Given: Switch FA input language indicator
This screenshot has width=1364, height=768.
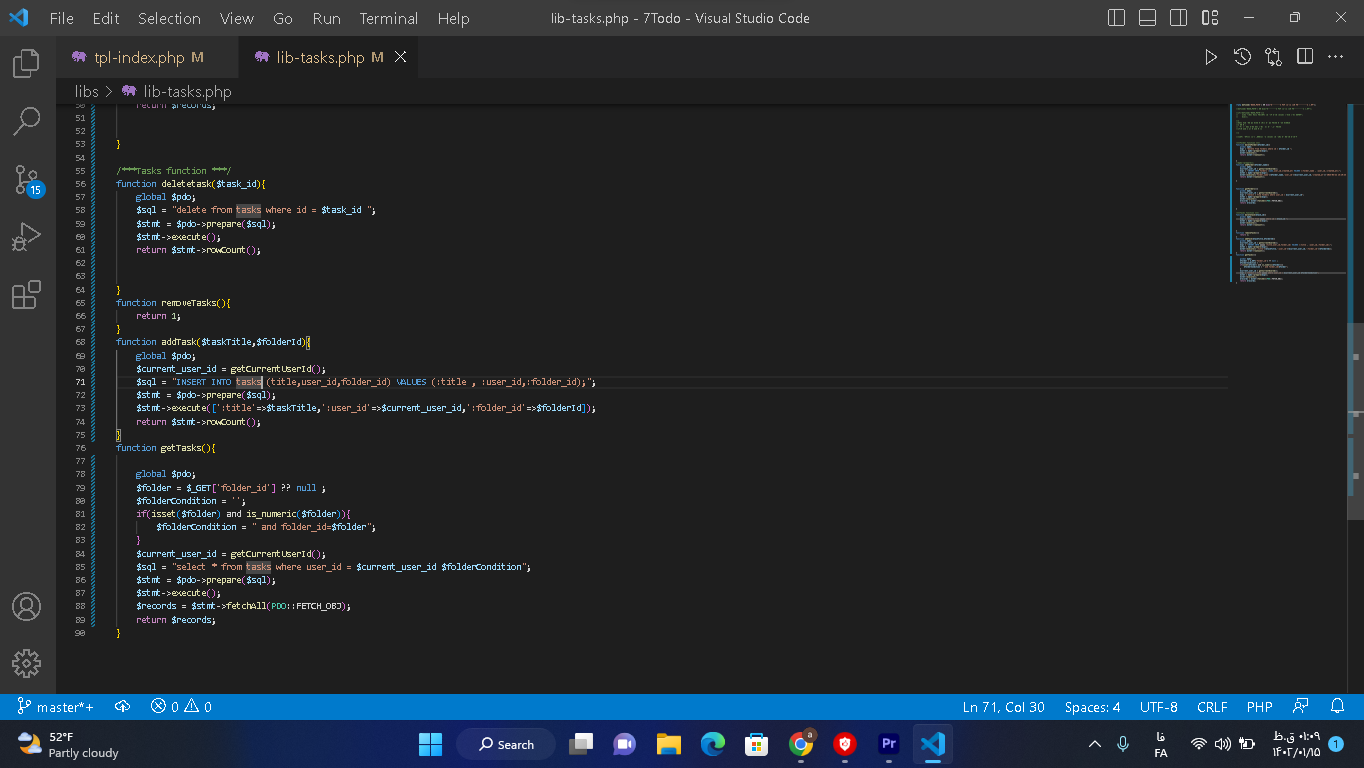Looking at the screenshot, I should 1161,744.
